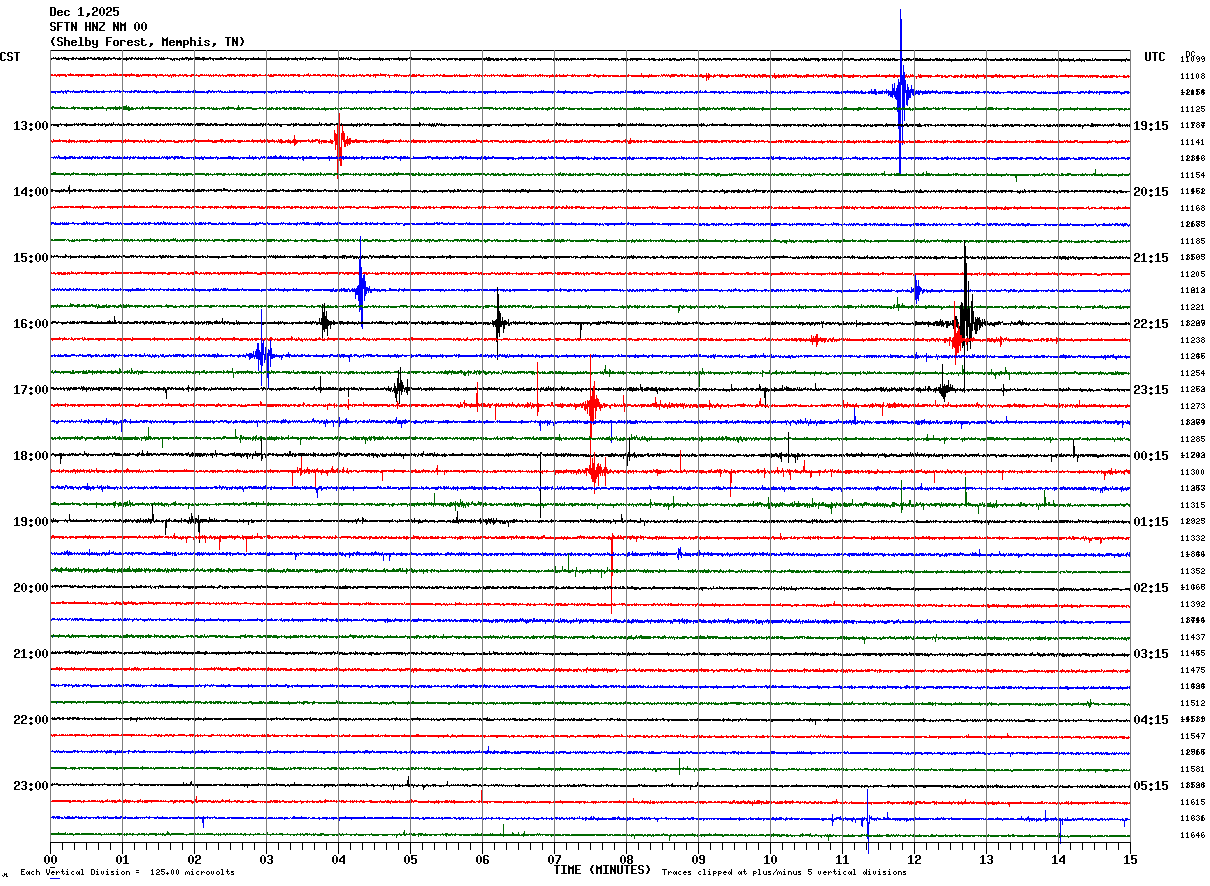
Task: Click the 14:00 CST row label
Action: [x=31, y=192]
